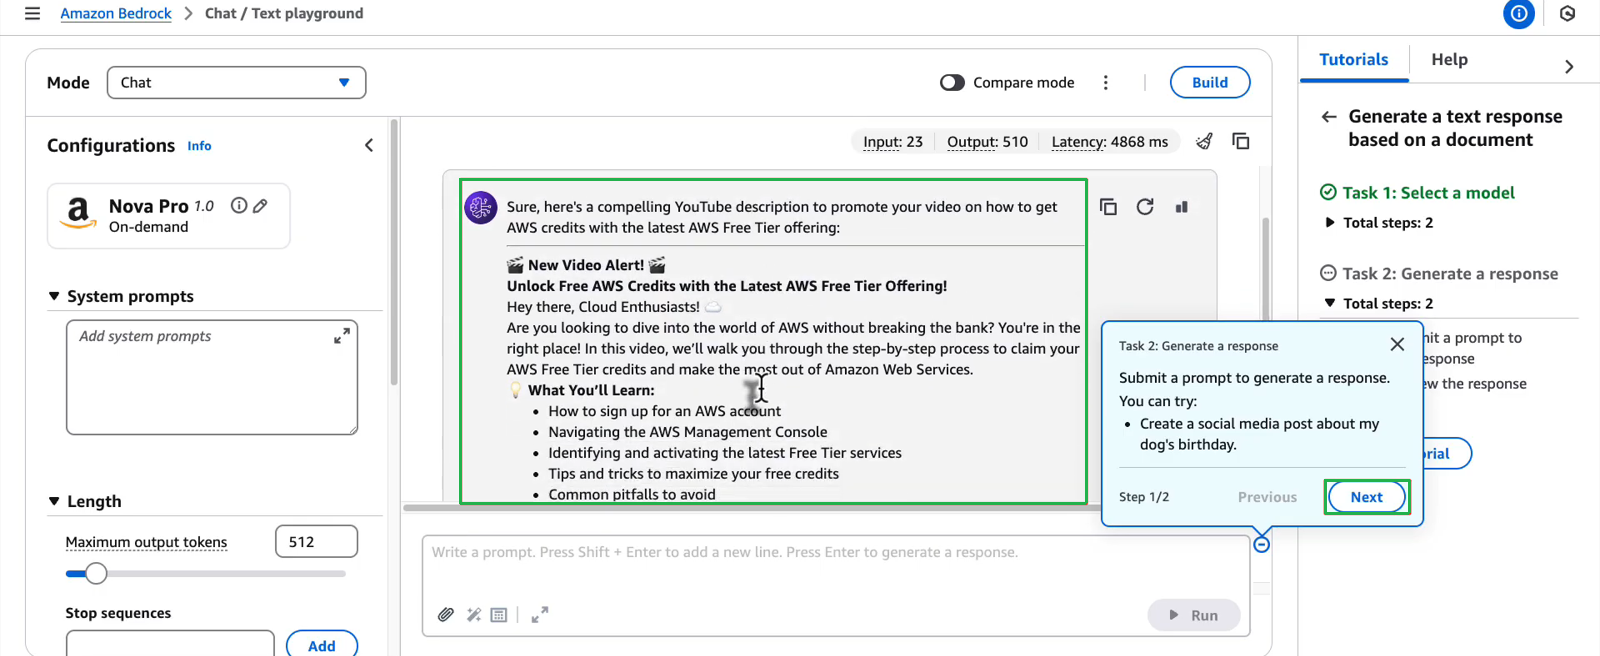The height and width of the screenshot is (656, 1600).
Task: Edit the Nova Pro model with pencil icon
Action: pos(260,206)
